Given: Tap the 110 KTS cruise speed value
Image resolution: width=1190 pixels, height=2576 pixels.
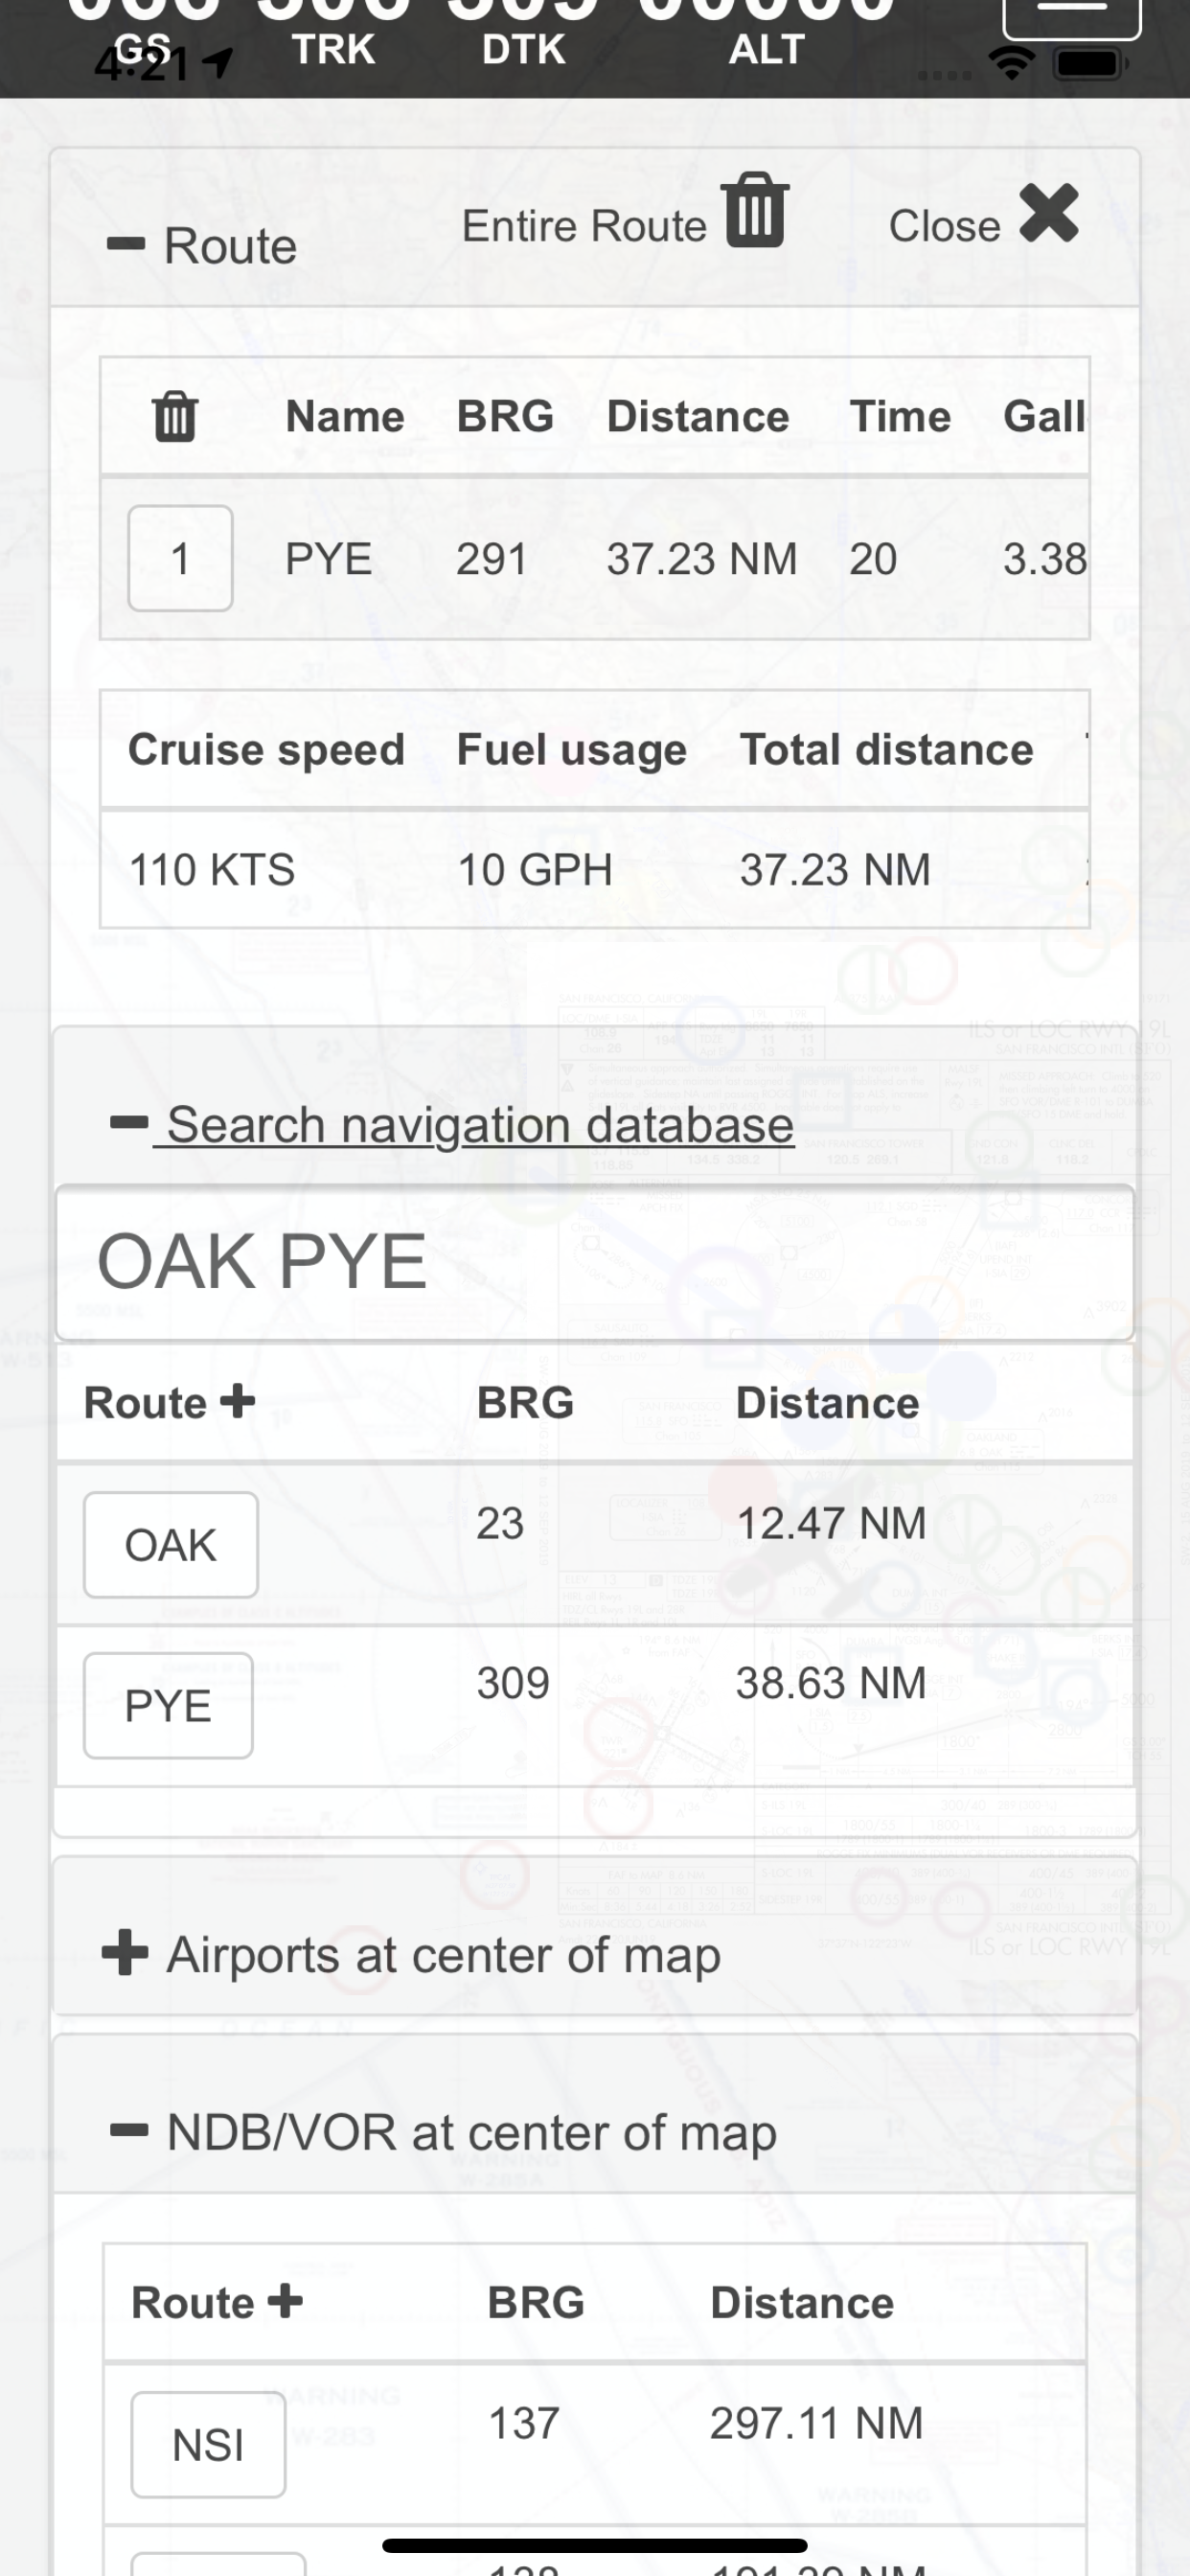Looking at the screenshot, I should click(x=212, y=869).
